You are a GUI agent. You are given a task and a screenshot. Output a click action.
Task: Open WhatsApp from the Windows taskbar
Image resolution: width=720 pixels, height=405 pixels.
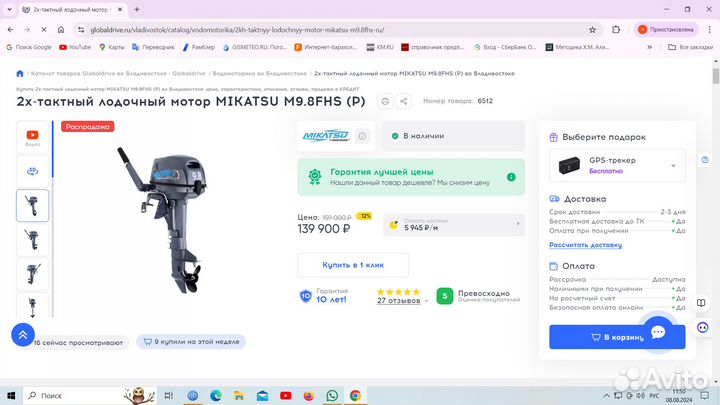[x=332, y=395]
